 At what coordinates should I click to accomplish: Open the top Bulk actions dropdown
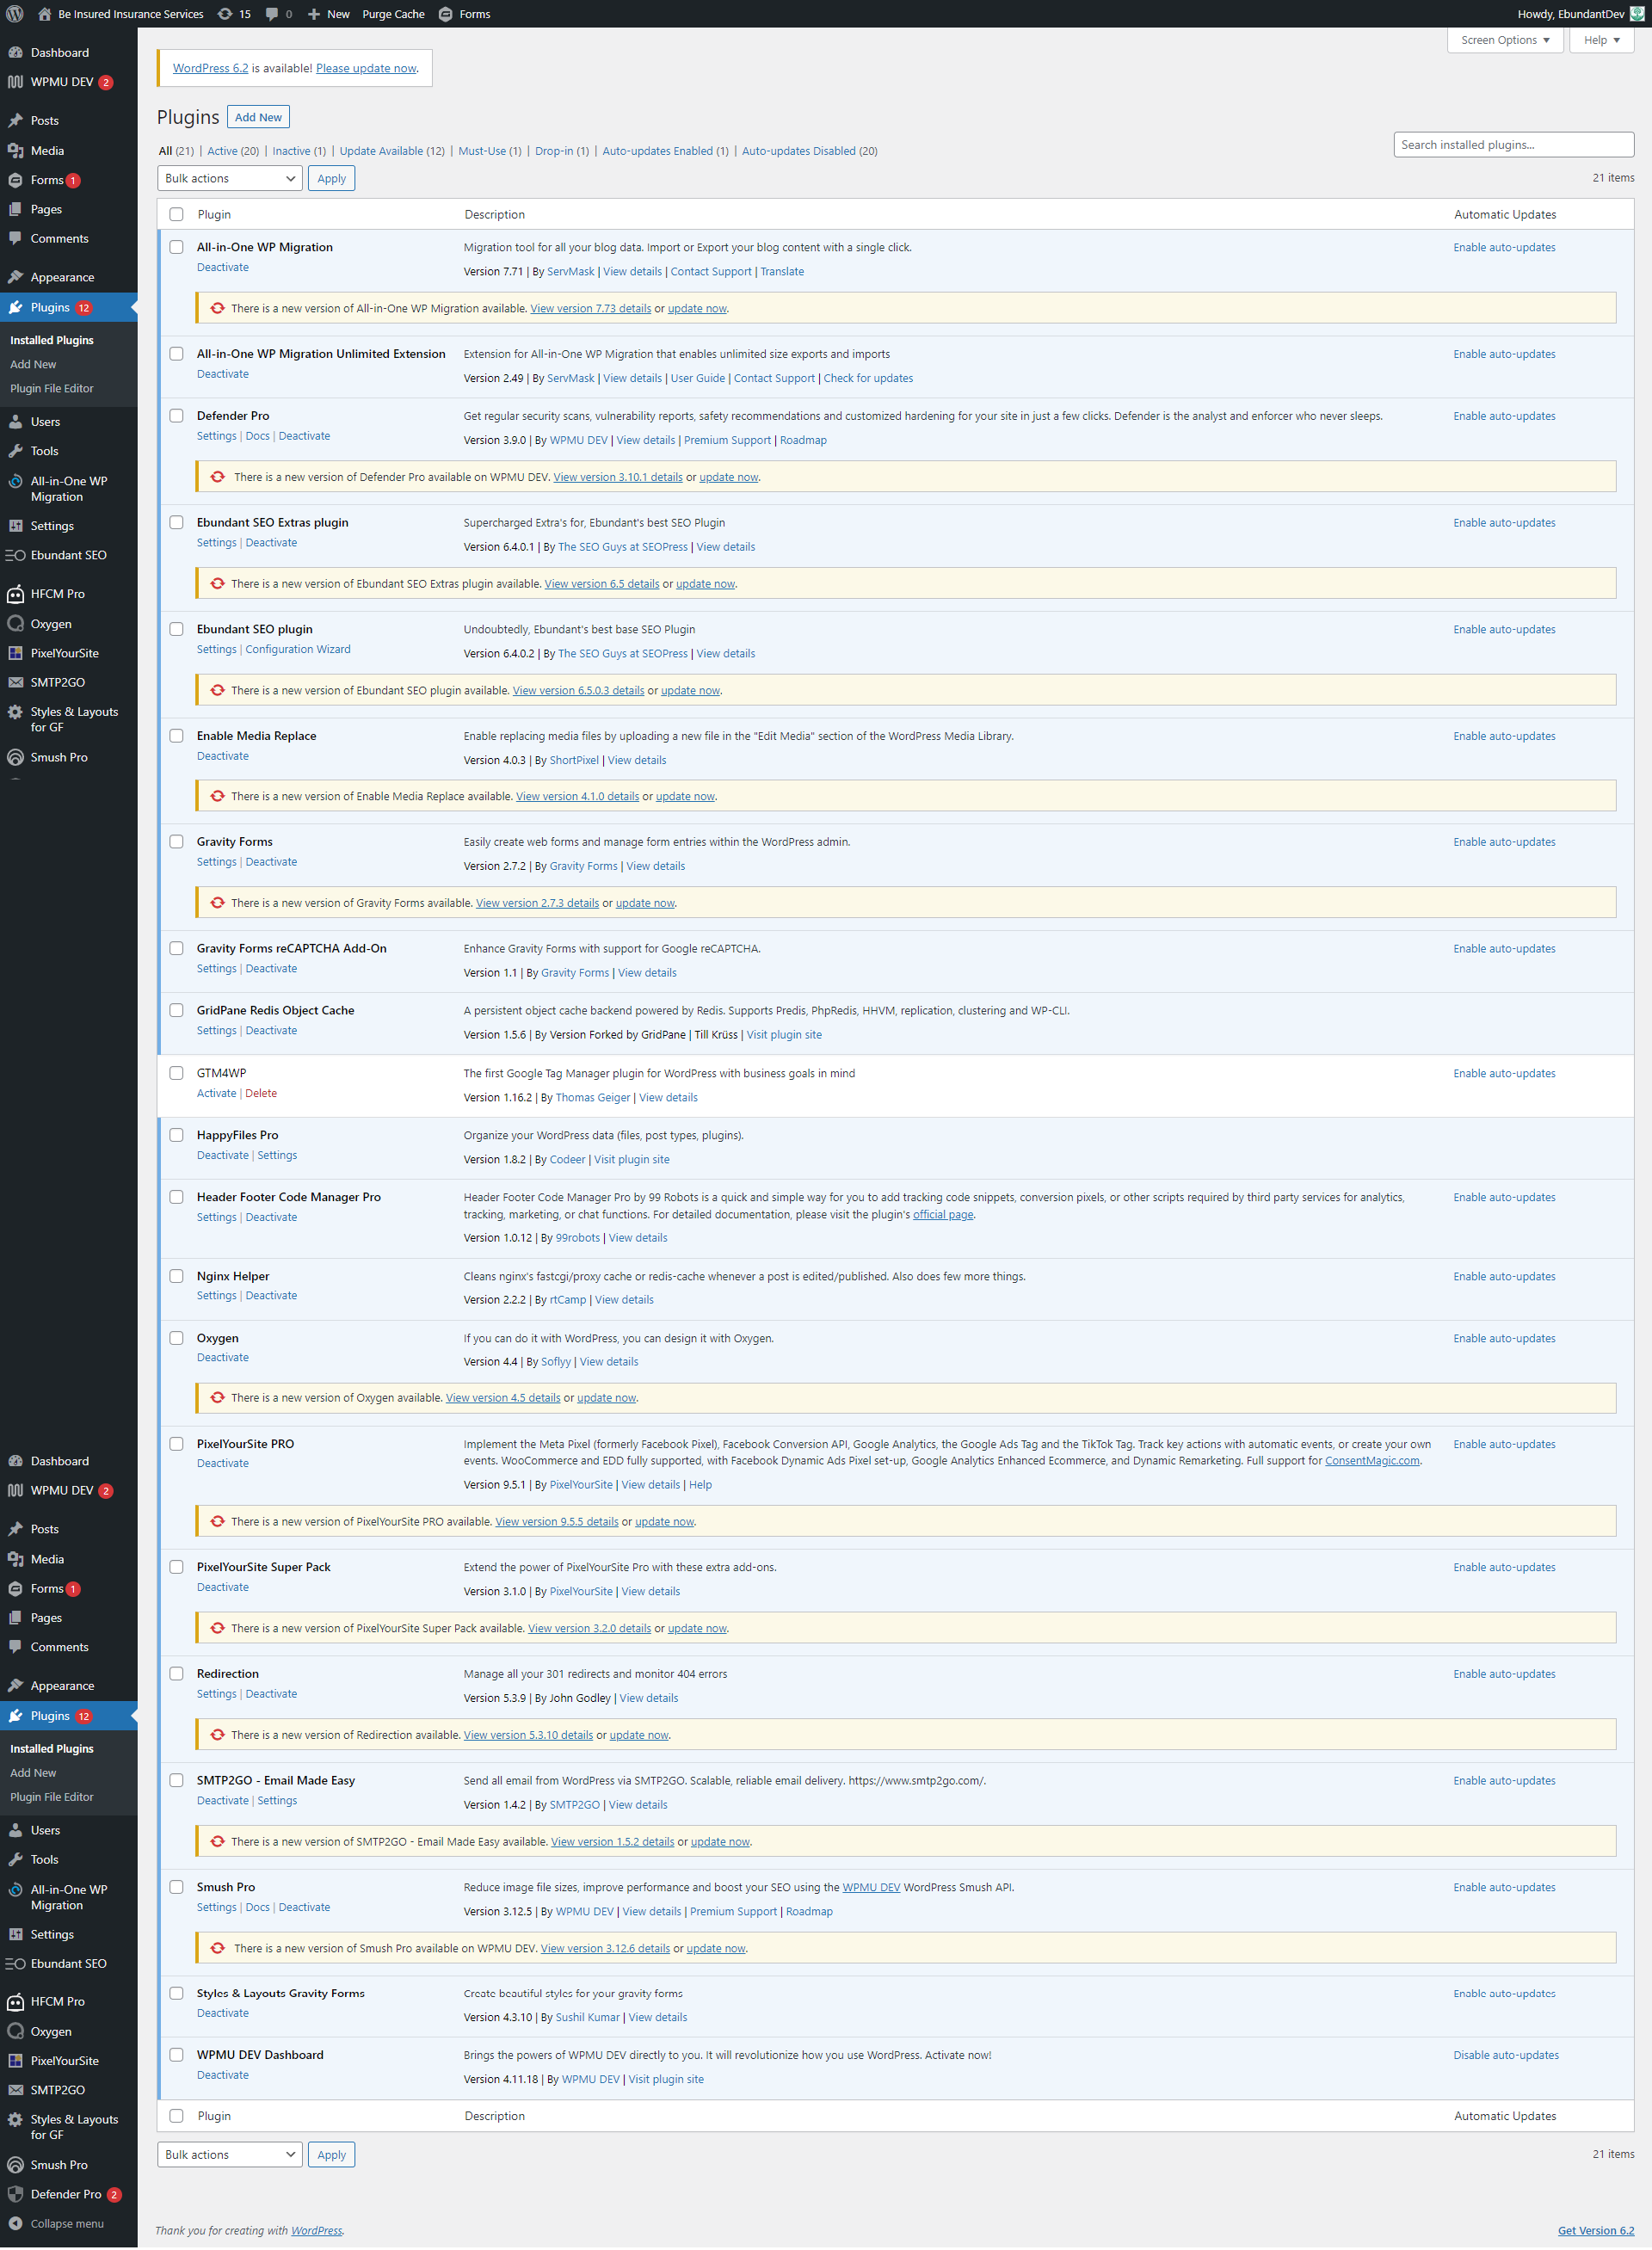229,178
